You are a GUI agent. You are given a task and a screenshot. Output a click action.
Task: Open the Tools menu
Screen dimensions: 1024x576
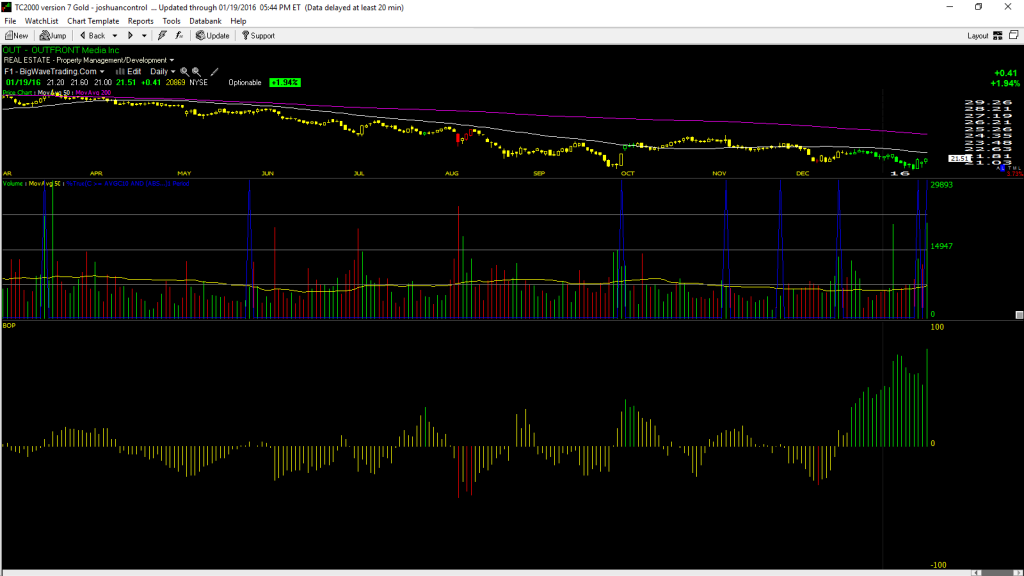point(171,21)
